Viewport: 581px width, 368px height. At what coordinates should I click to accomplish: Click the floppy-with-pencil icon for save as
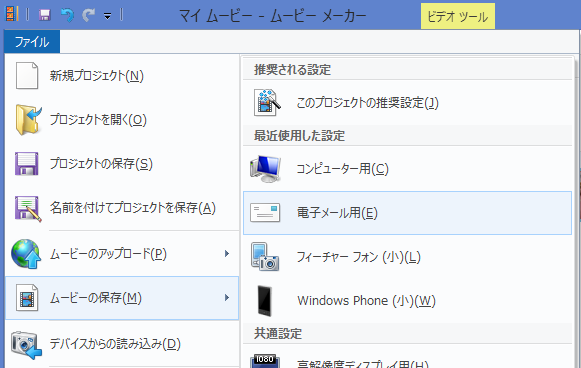pyautogui.click(x=28, y=208)
